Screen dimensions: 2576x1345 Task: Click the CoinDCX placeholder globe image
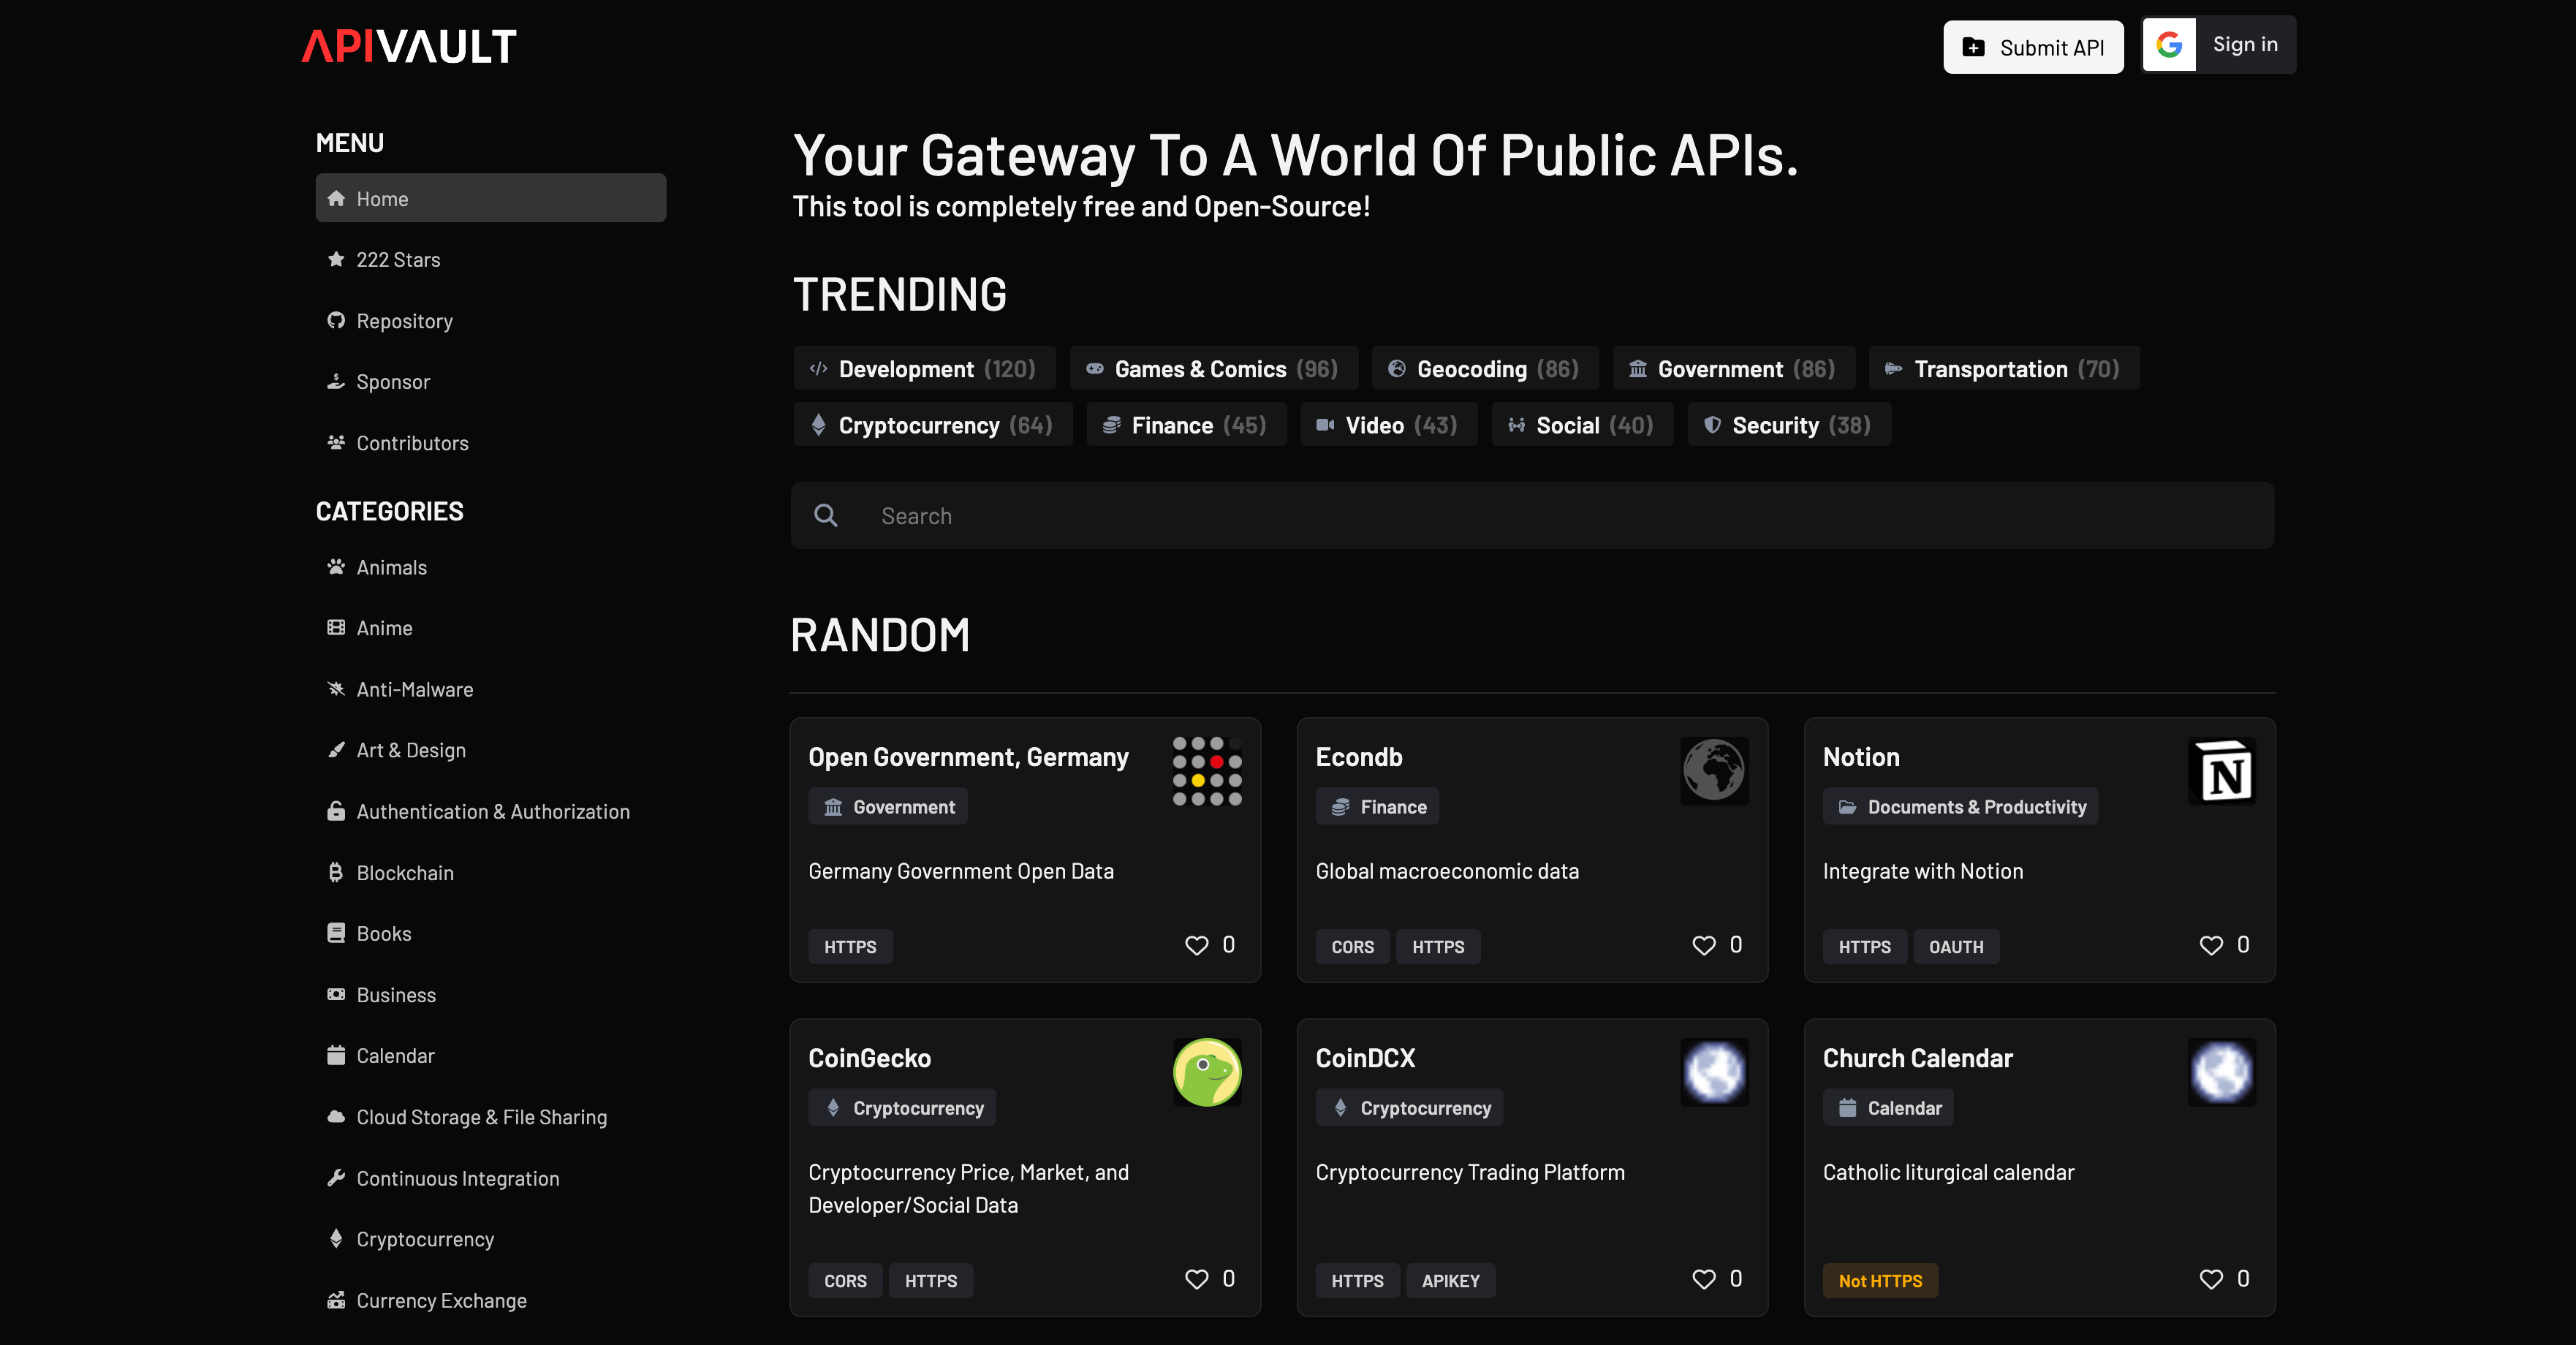1714,1072
